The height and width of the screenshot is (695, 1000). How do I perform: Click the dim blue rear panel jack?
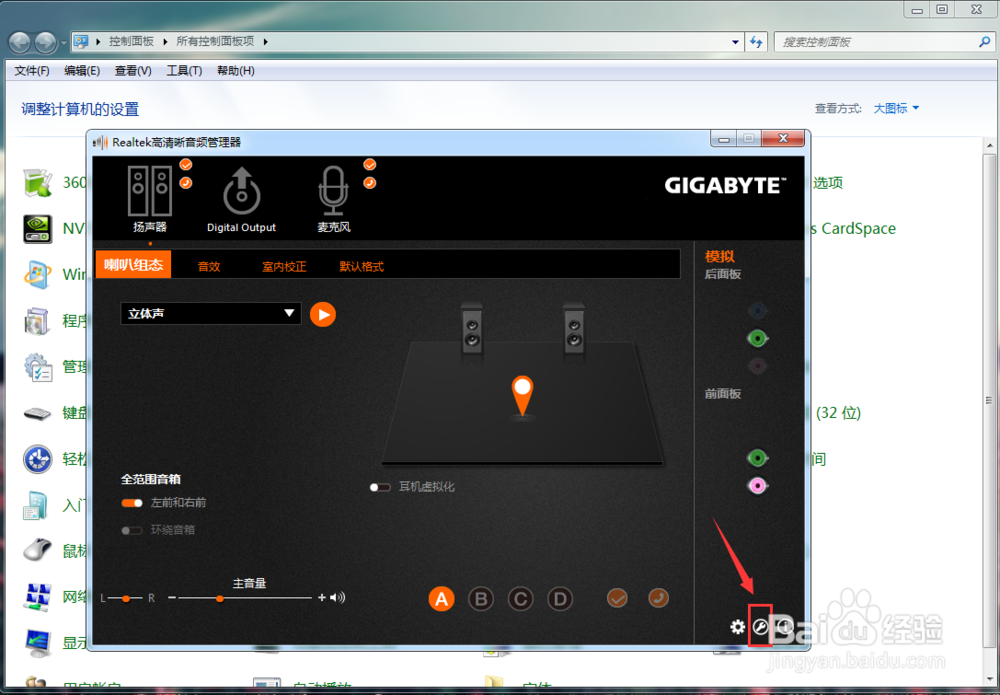(x=757, y=311)
